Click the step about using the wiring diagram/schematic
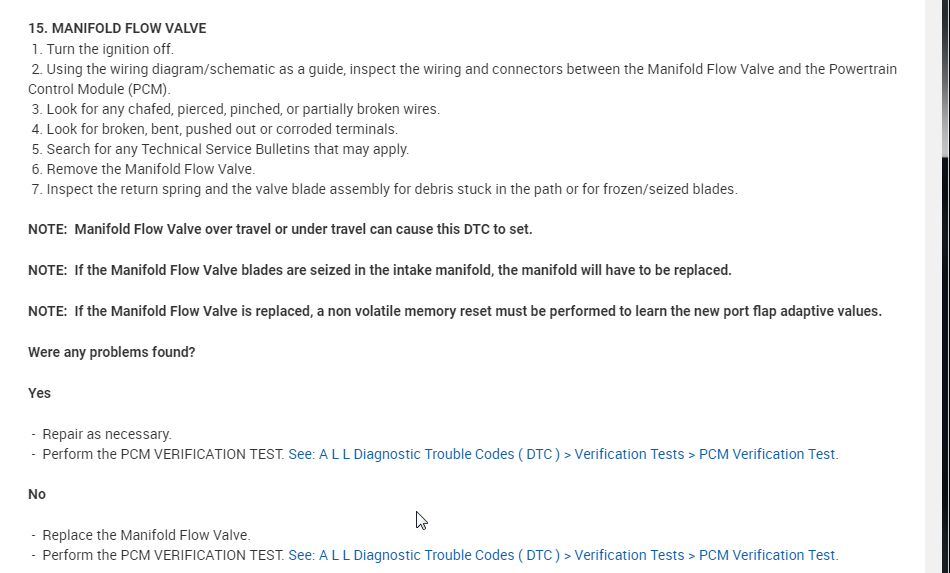The width and height of the screenshot is (950, 573). click(x=470, y=69)
